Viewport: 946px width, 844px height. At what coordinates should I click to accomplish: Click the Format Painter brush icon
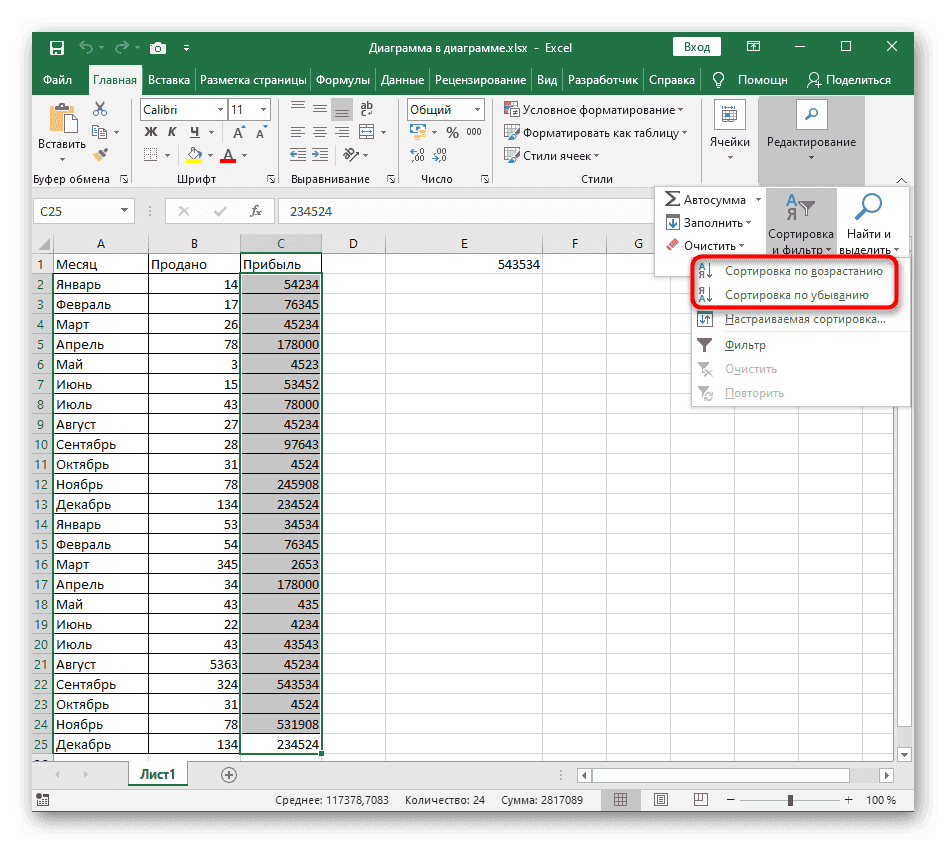click(100, 153)
